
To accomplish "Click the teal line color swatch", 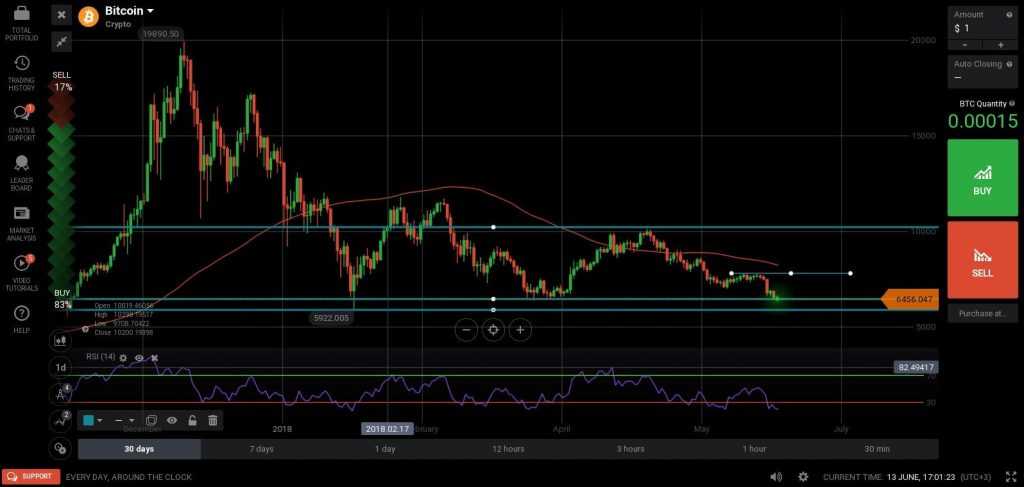I will 88,420.
